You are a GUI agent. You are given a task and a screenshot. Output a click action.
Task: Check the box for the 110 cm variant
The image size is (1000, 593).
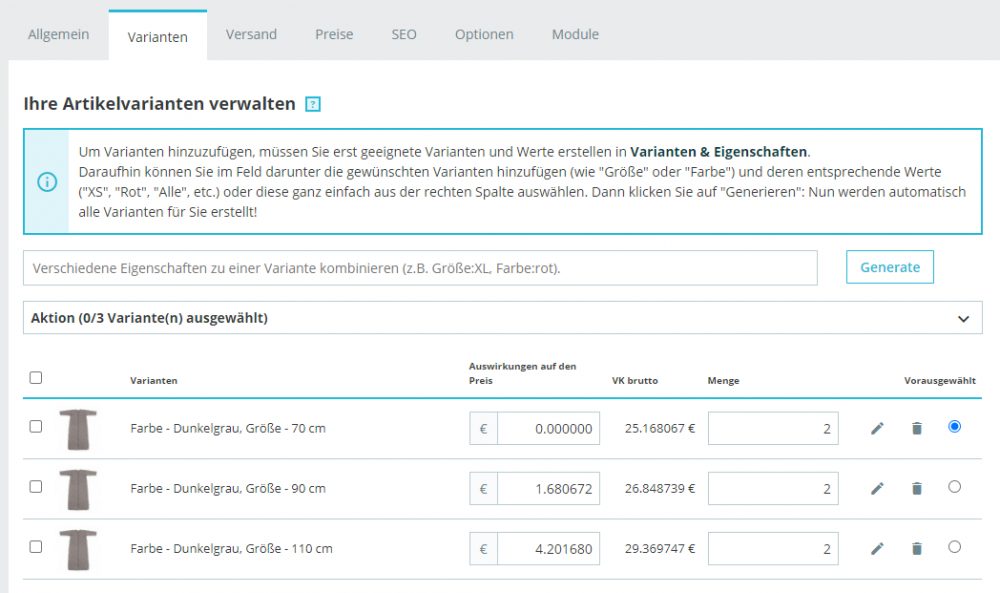tap(36, 547)
